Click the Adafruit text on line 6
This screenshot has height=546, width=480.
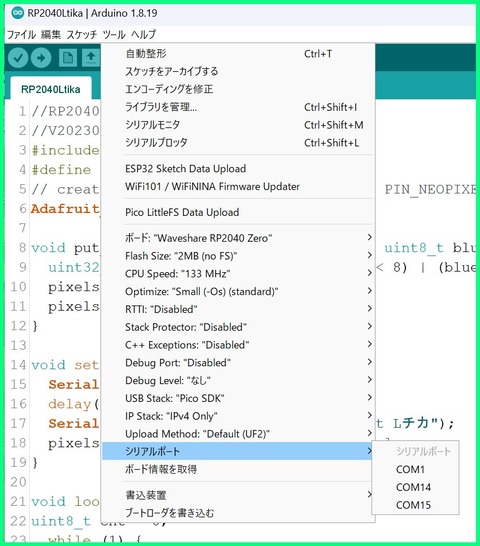65,209
